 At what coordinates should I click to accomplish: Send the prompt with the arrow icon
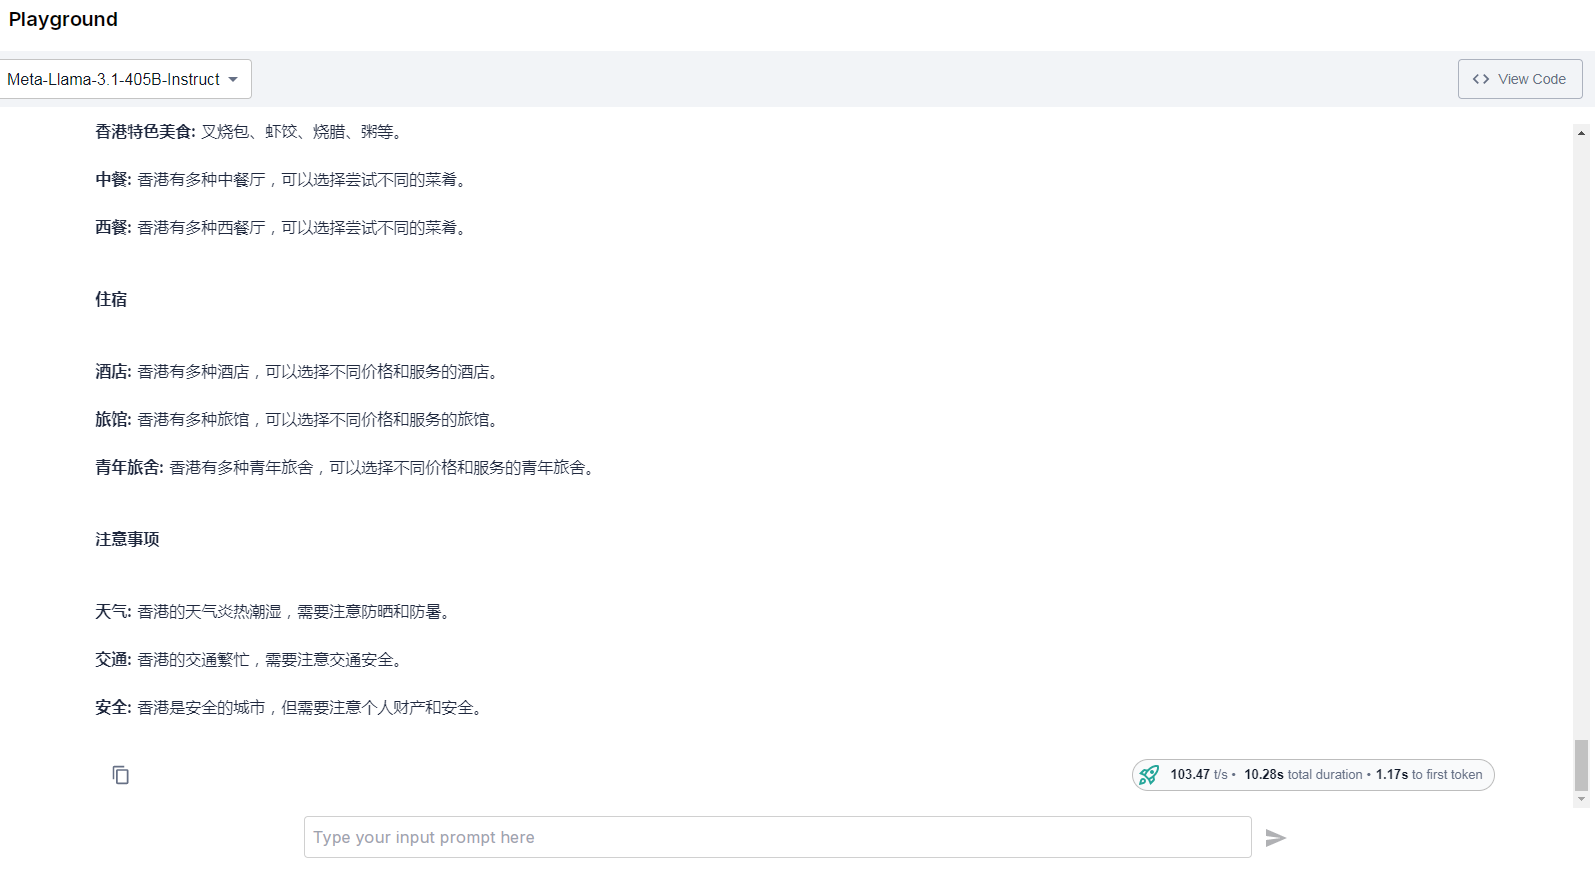click(1275, 838)
